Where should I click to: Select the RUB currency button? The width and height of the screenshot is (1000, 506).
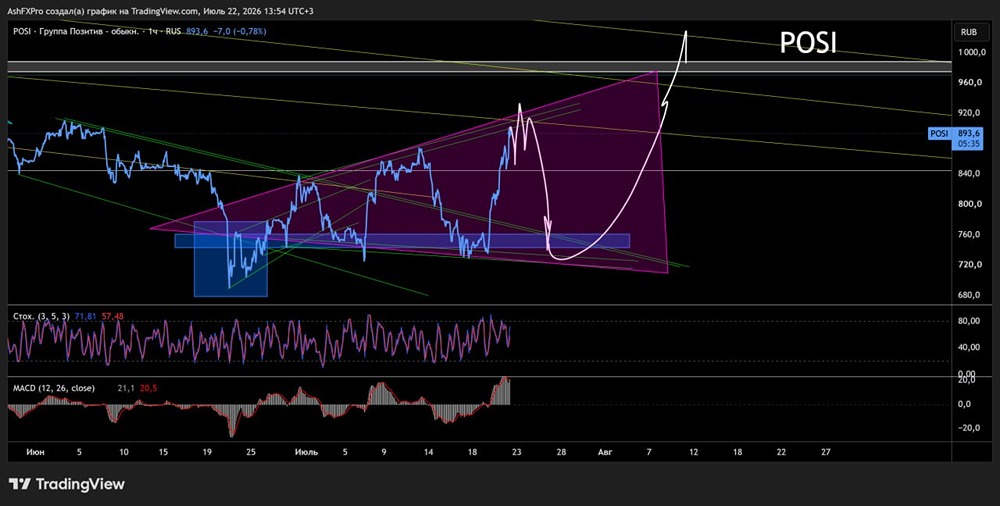(969, 33)
